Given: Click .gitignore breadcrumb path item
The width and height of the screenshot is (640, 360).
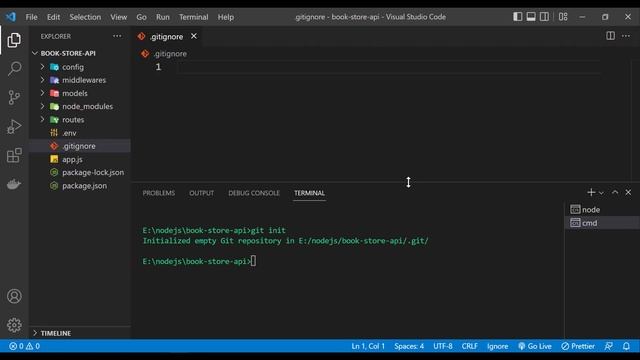Looking at the screenshot, I should (x=170, y=53).
